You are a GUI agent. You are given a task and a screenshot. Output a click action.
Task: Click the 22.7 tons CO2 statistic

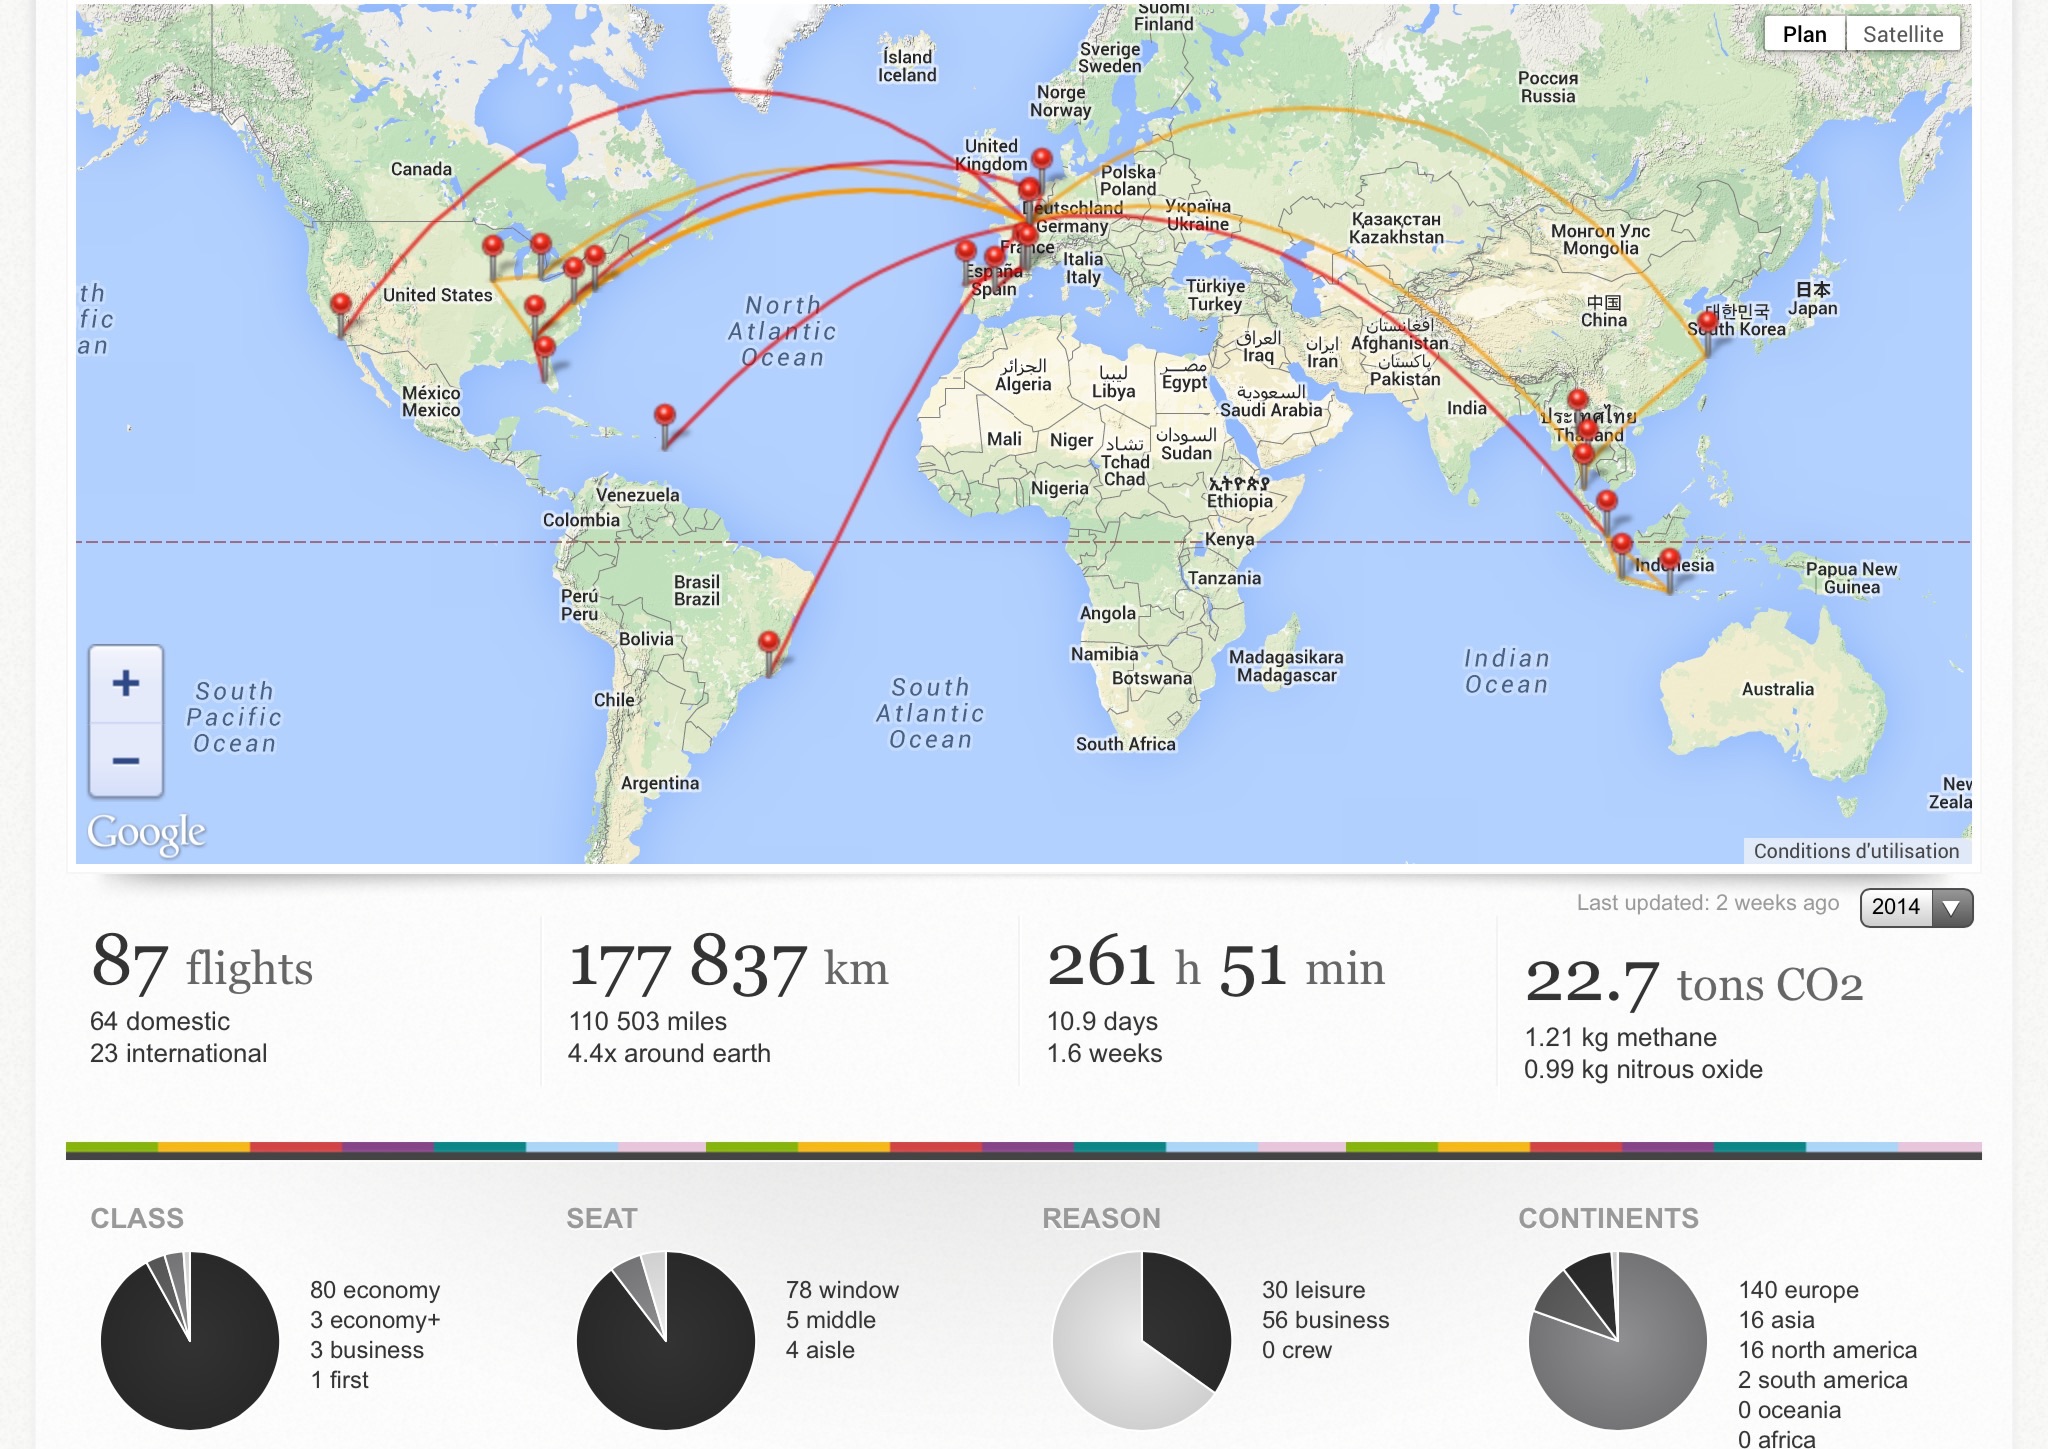(1694, 983)
